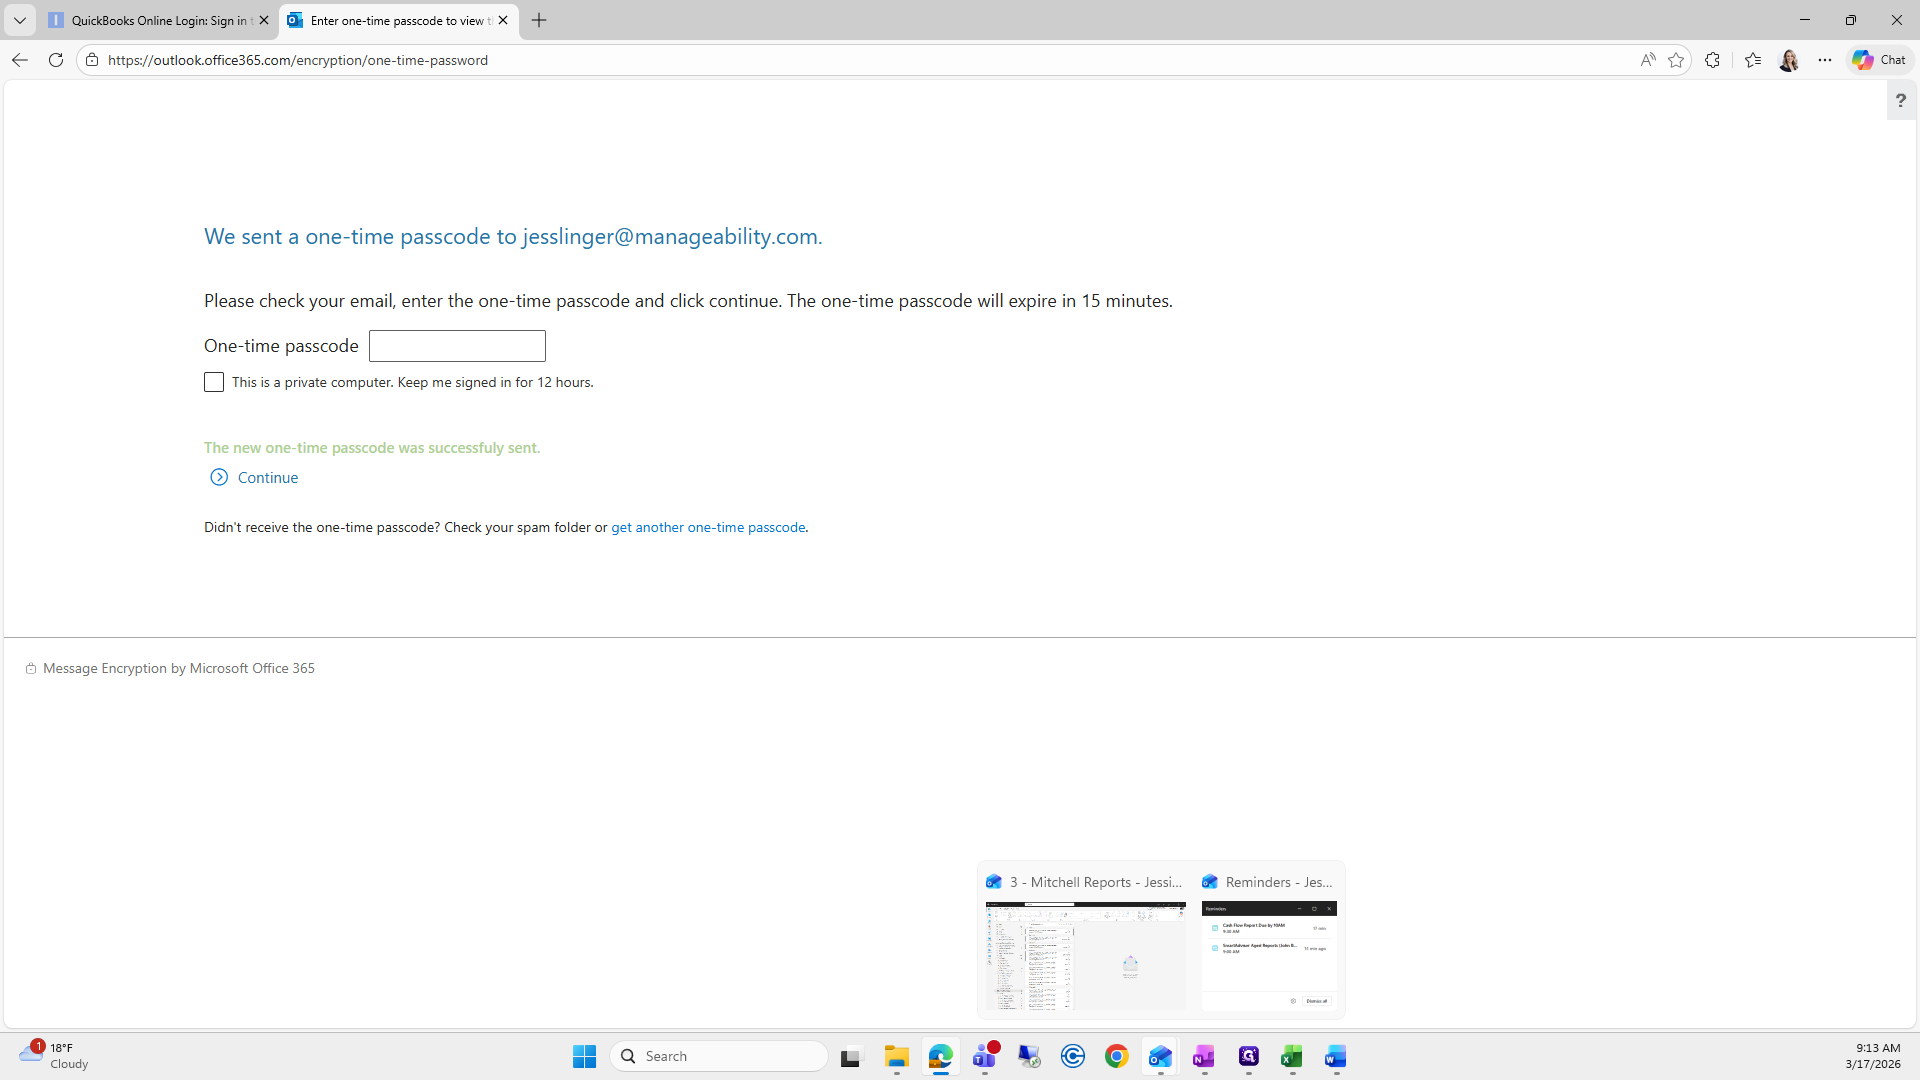Click the One-time passcode input field
The image size is (1920, 1080).
(457, 346)
